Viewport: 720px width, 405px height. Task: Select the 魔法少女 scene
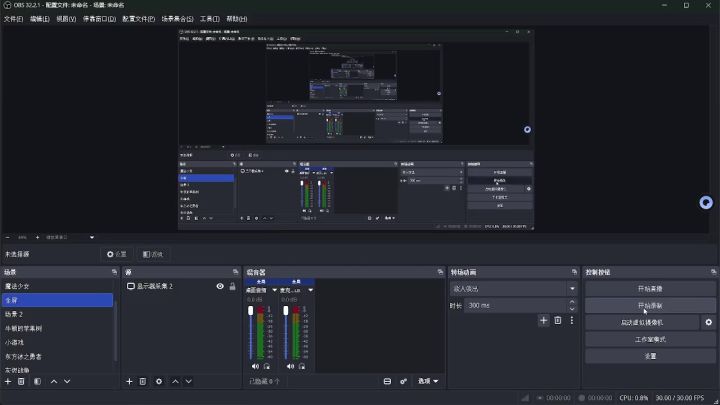coord(57,286)
